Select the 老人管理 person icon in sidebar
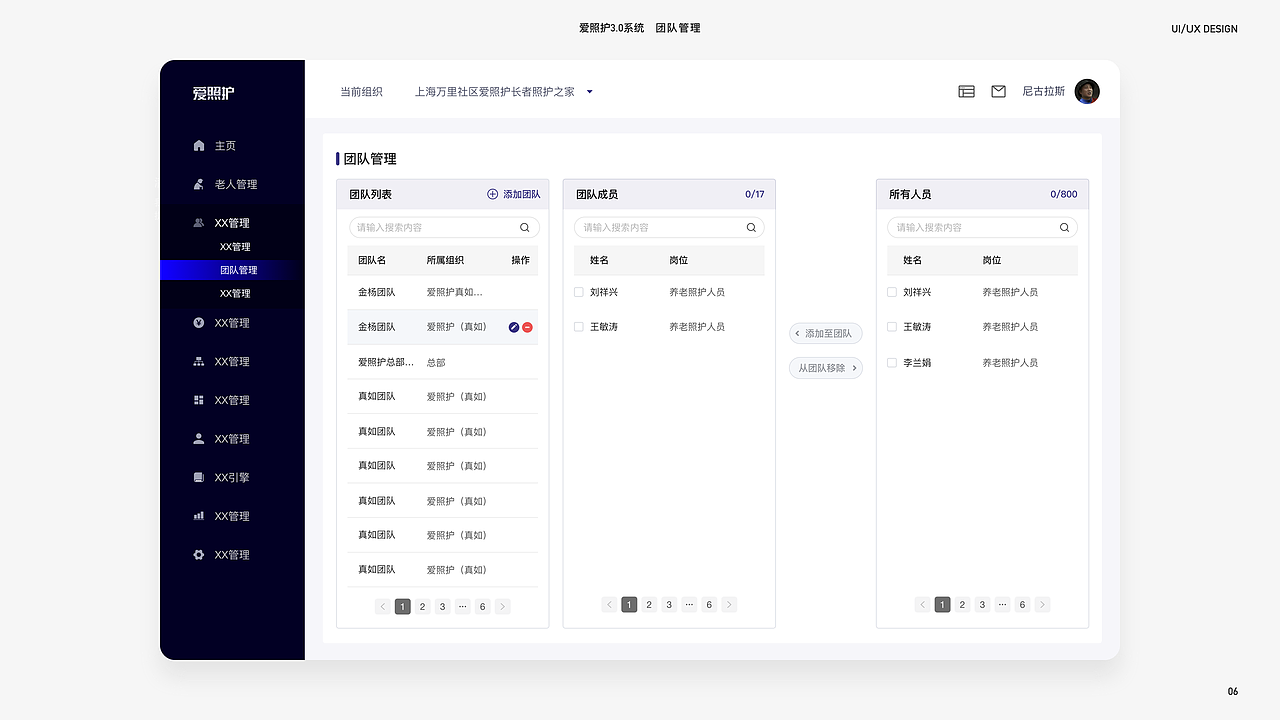Viewport: 1280px width, 720px height. [x=199, y=184]
